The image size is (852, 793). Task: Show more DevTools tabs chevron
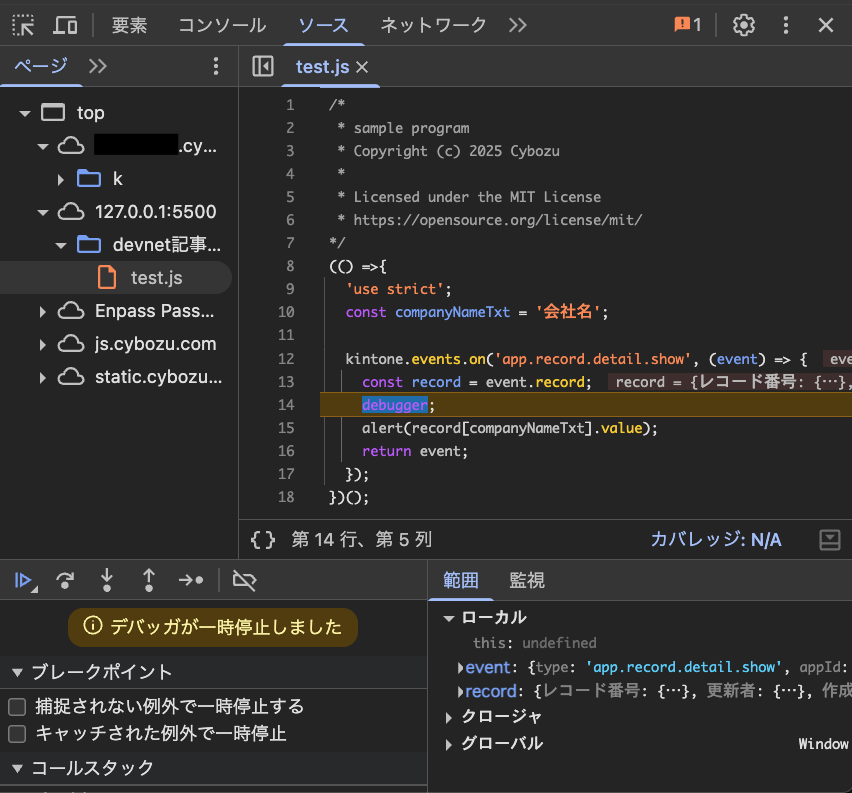518,25
